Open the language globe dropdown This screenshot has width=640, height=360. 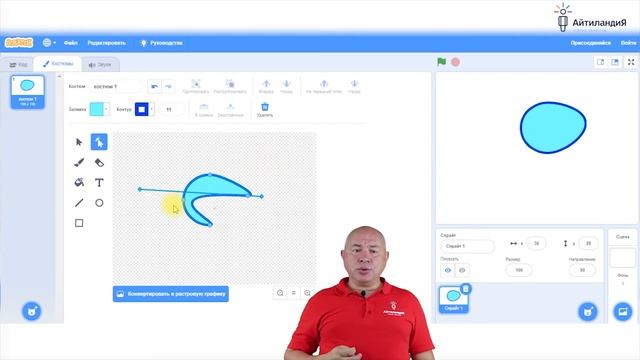[49, 42]
